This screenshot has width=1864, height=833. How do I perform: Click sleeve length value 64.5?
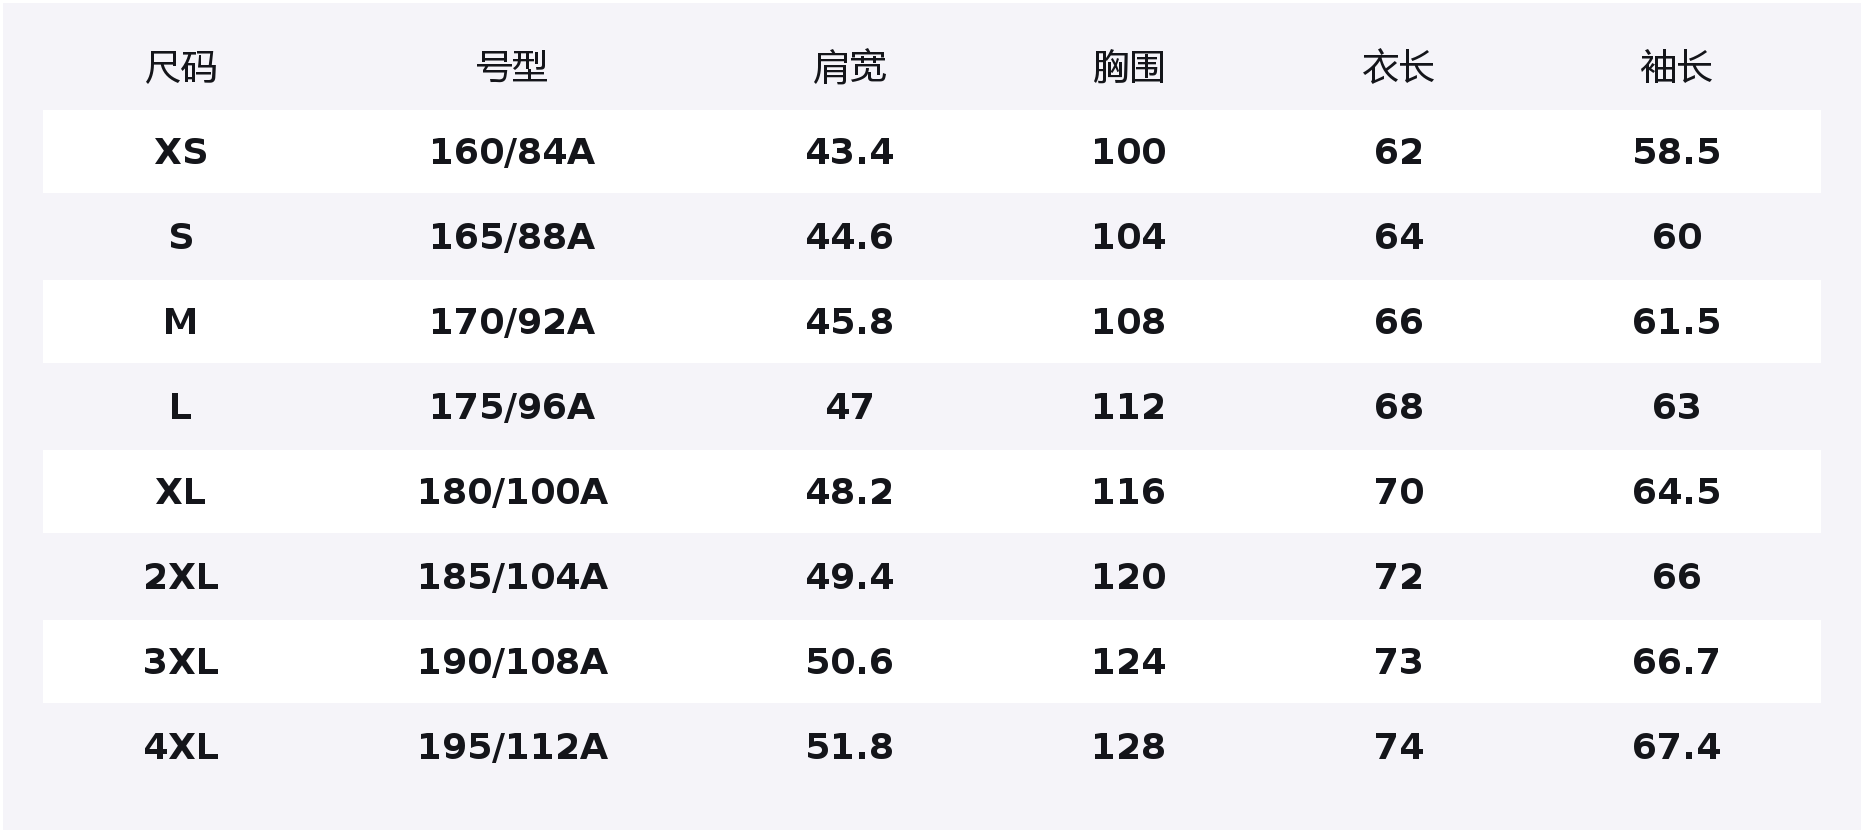(1676, 492)
